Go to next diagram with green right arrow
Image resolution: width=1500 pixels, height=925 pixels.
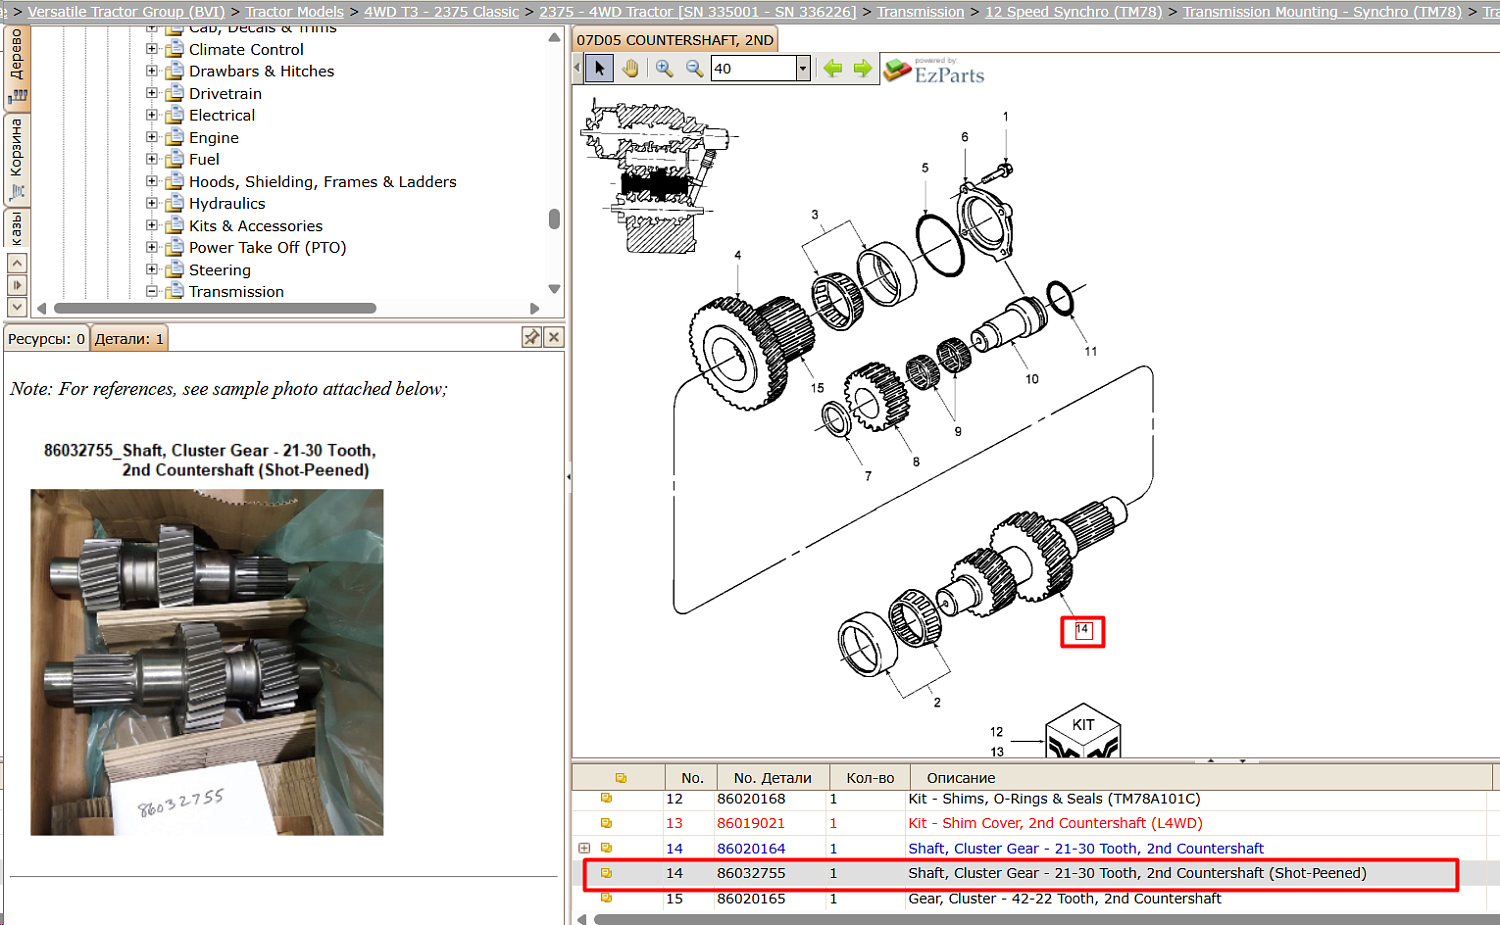(862, 68)
